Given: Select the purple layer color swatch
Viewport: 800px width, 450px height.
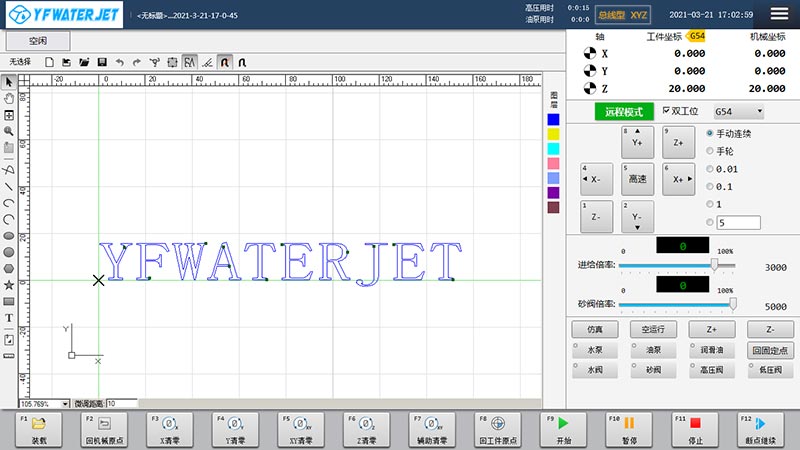Looking at the screenshot, I should point(553,192).
